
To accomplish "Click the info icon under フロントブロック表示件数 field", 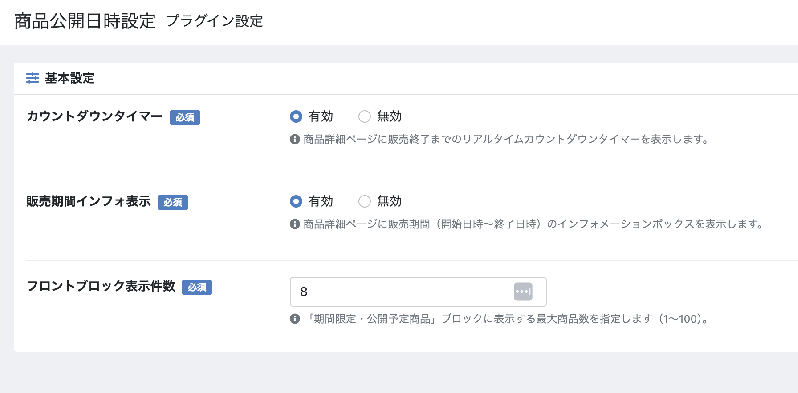I will click(x=295, y=319).
